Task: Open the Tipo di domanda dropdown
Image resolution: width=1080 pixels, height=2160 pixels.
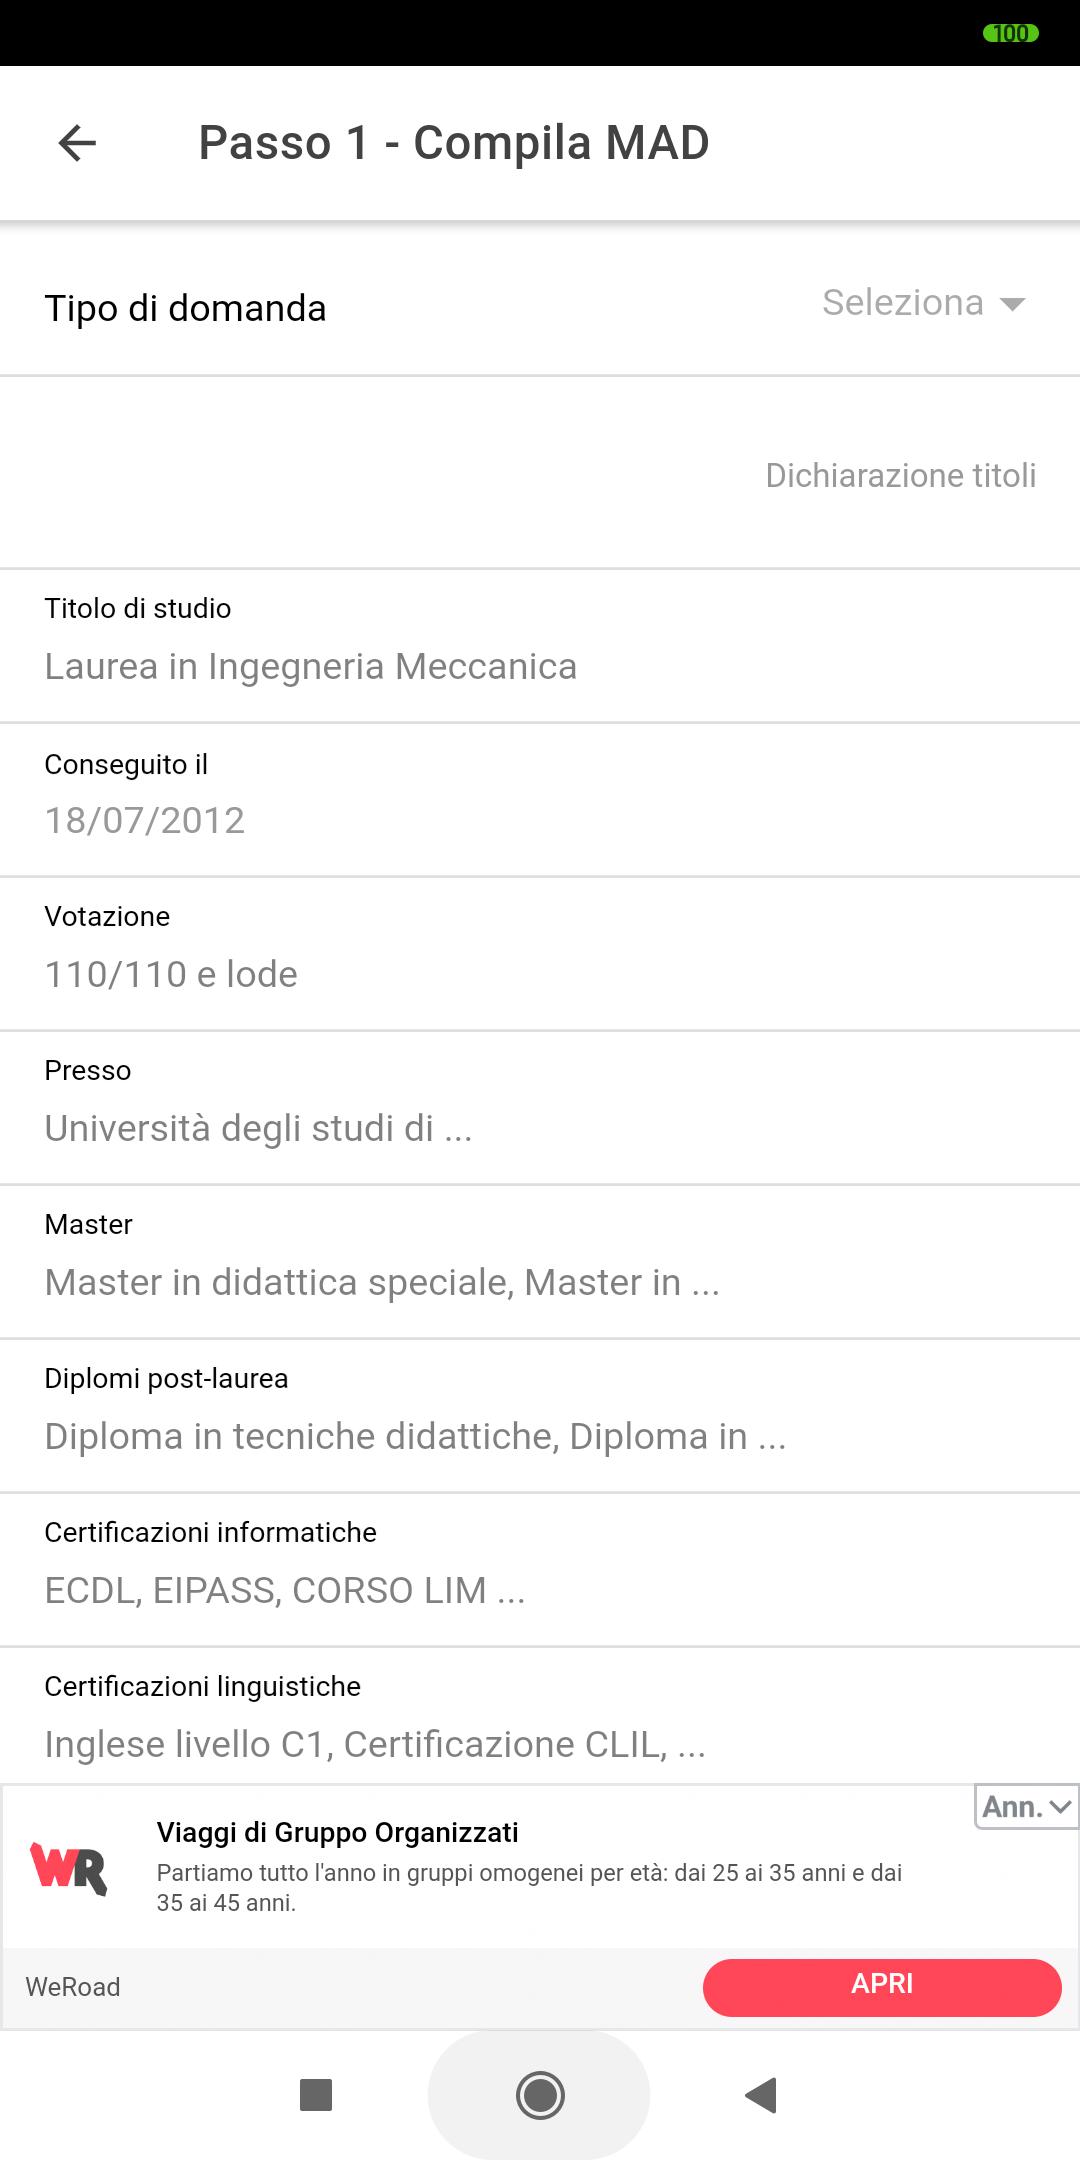Action: click(x=540, y=304)
